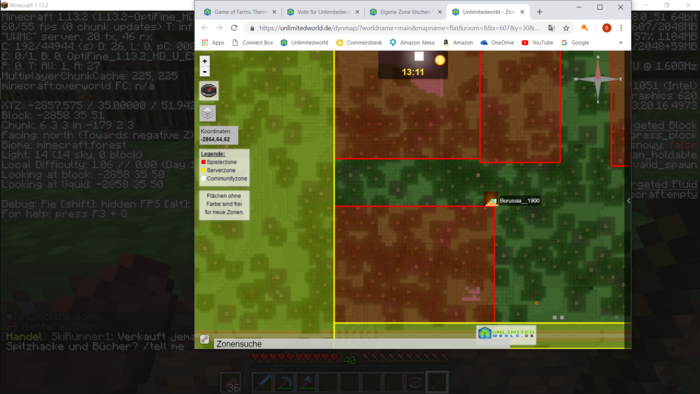Viewport: 700px width, 394px height.
Task: Close the Eigene Zone löschen tab
Action: 440,12
